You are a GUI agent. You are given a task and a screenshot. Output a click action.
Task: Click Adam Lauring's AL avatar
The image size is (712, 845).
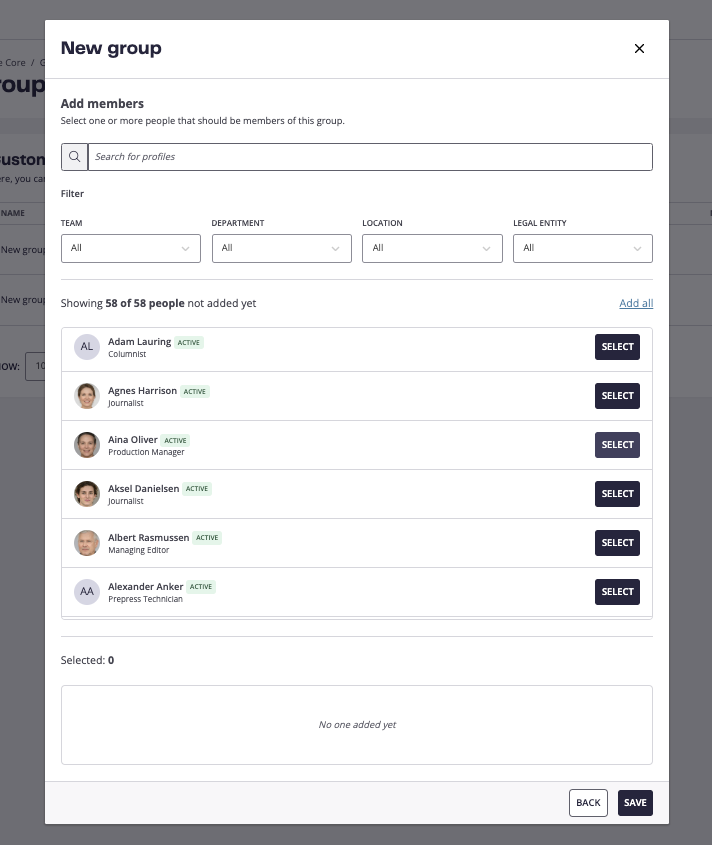[87, 347]
